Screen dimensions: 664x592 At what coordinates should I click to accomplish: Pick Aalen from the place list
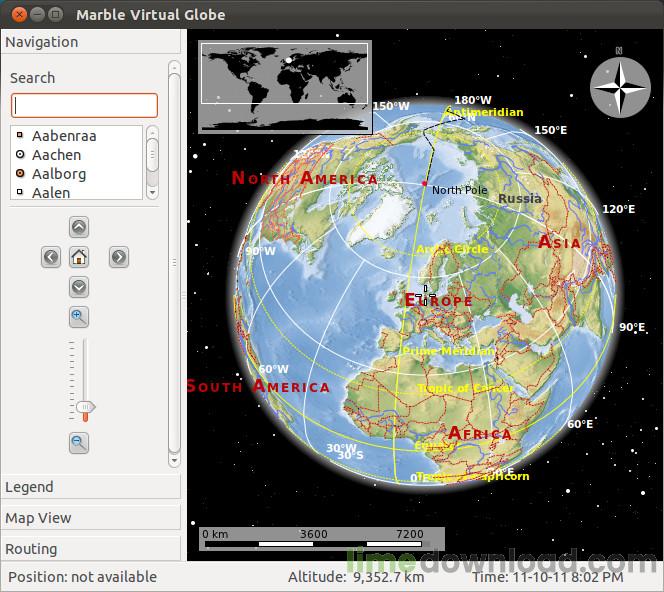point(51,193)
